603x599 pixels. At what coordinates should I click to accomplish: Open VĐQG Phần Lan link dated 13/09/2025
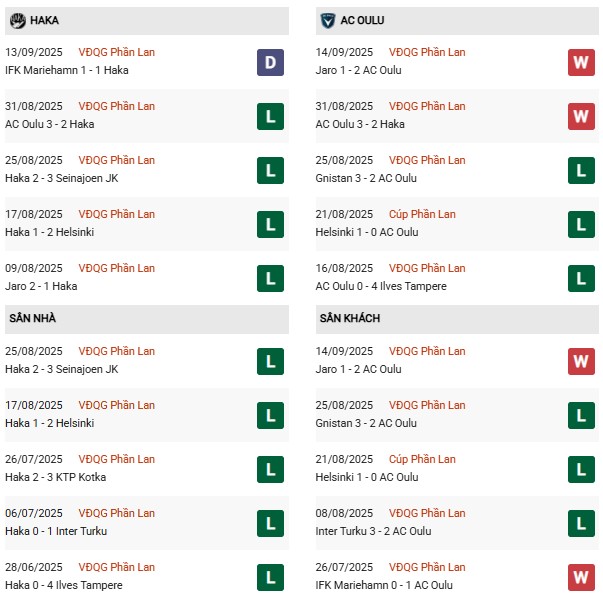[117, 52]
